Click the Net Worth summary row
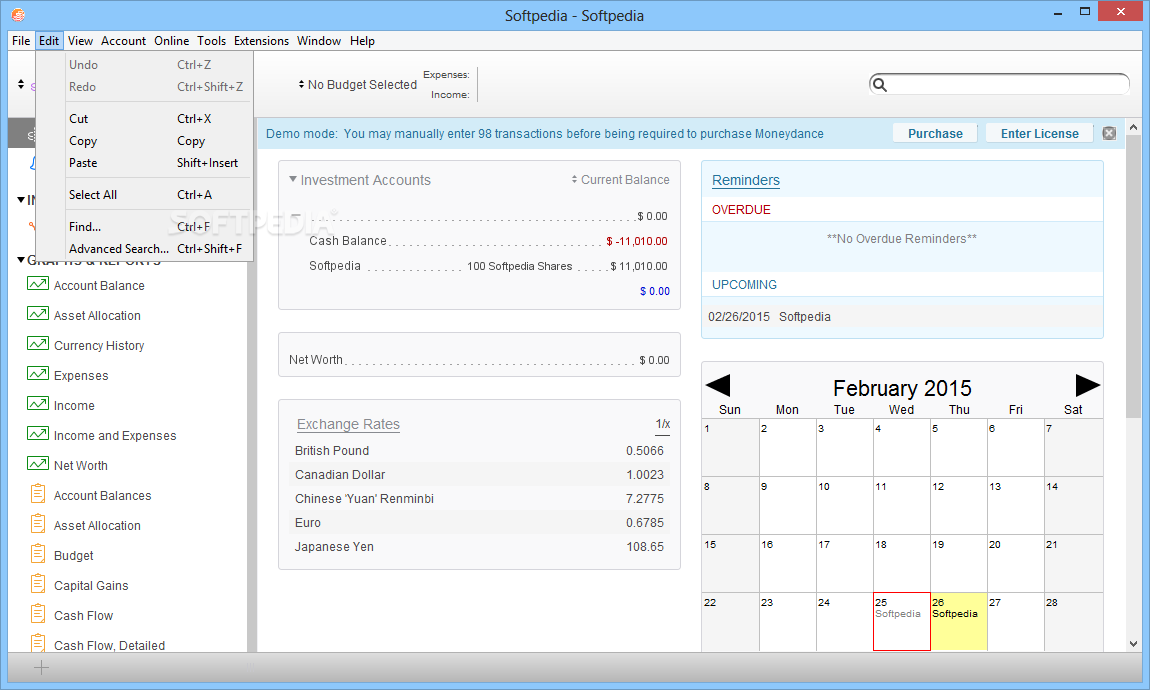Screen dimensions: 1150x690 click(x=479, y=360)
